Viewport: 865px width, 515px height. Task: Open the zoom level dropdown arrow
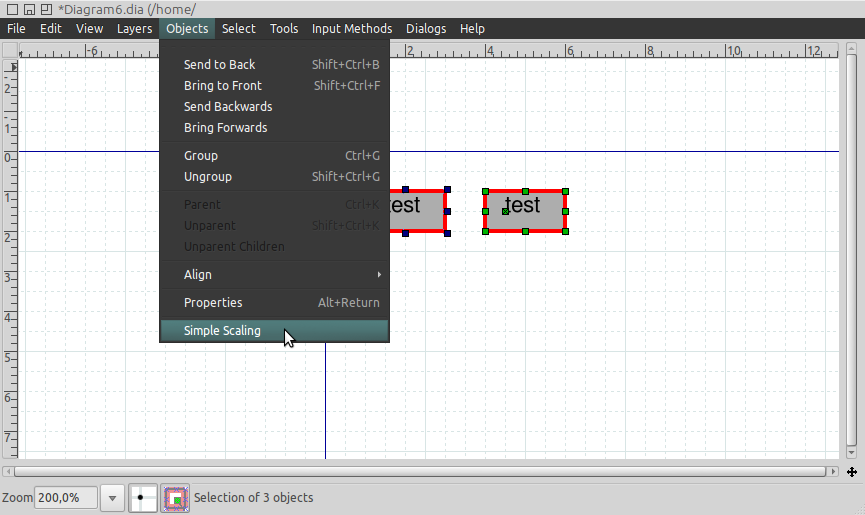click(x=112, y=498)
